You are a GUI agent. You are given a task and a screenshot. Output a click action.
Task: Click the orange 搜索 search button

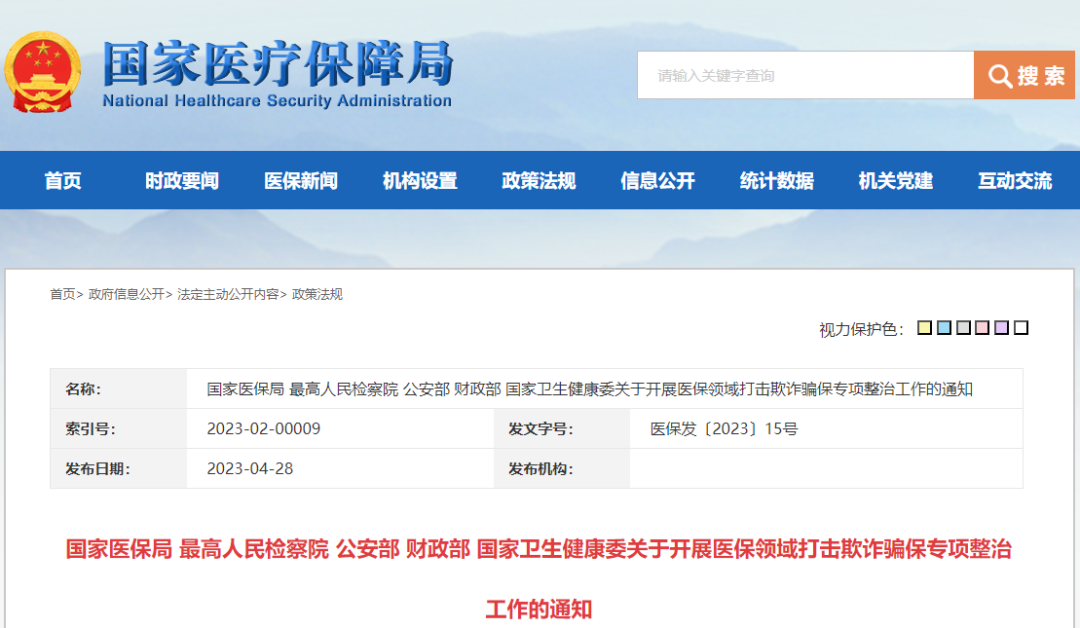1024,75
